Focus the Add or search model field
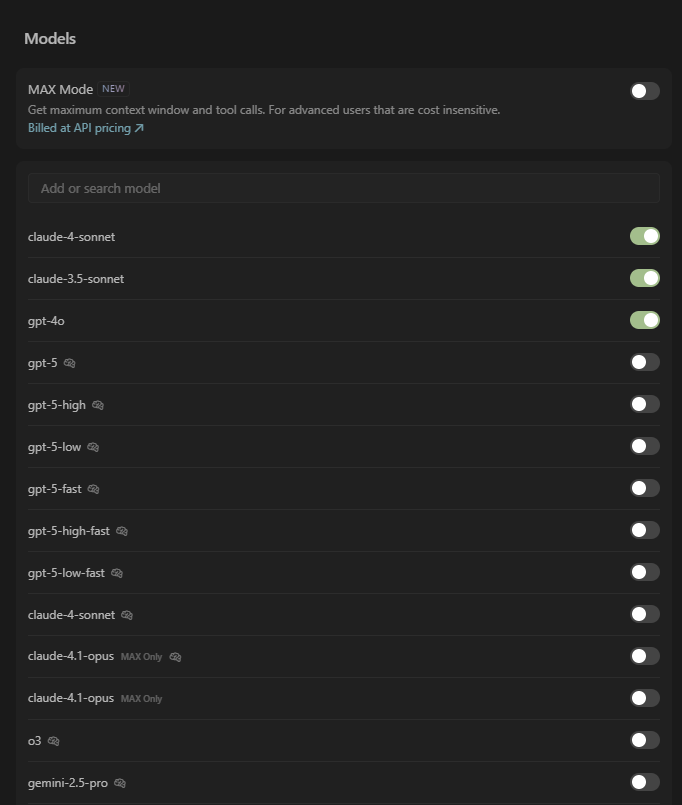Image resolution: width=682 pixels, height=805 pixels. [x=344, y=188]
